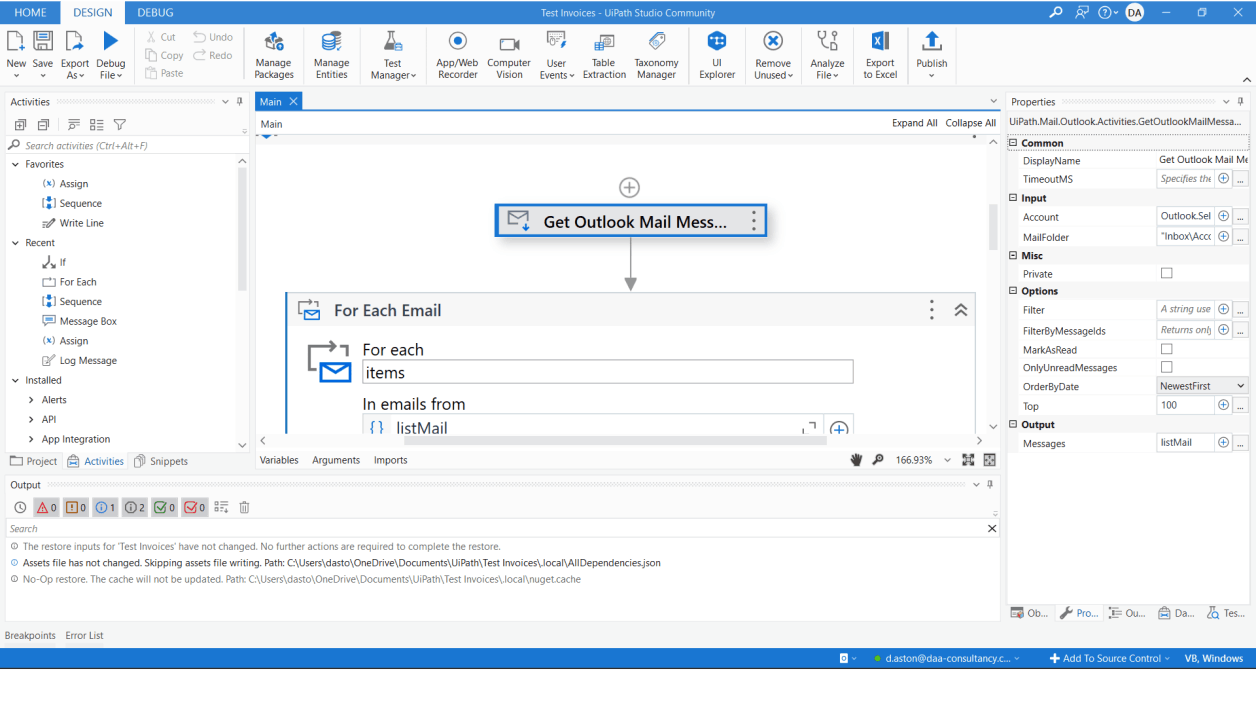The width and height of the screenshot is (1256, 707).
Task: Open the search icon in title bar
Action: (1056, 13)
